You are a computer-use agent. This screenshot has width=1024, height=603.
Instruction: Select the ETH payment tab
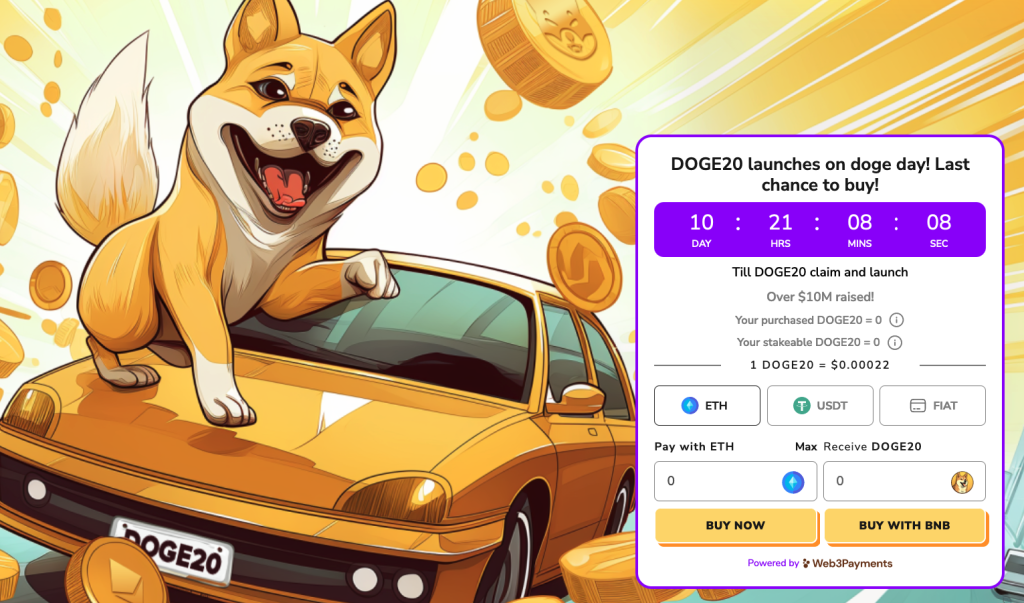(707, 406)
